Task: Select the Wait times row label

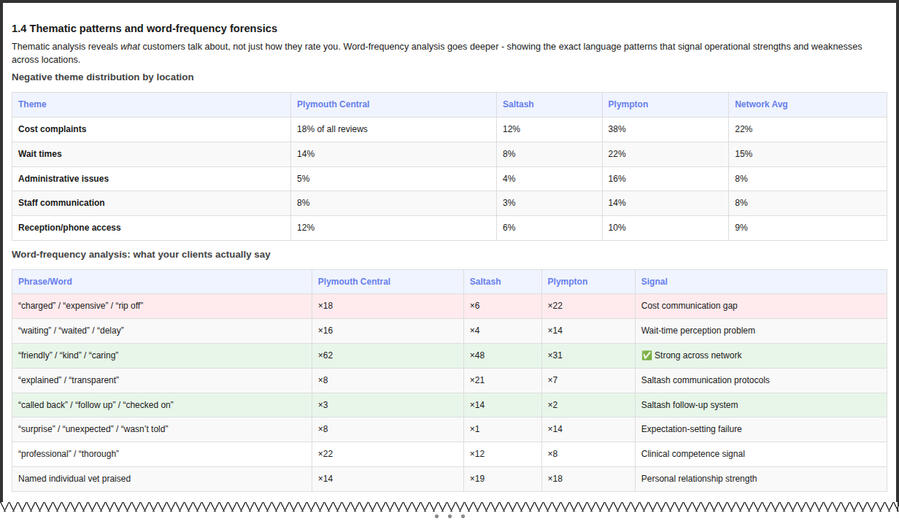Action: [41, 154]
